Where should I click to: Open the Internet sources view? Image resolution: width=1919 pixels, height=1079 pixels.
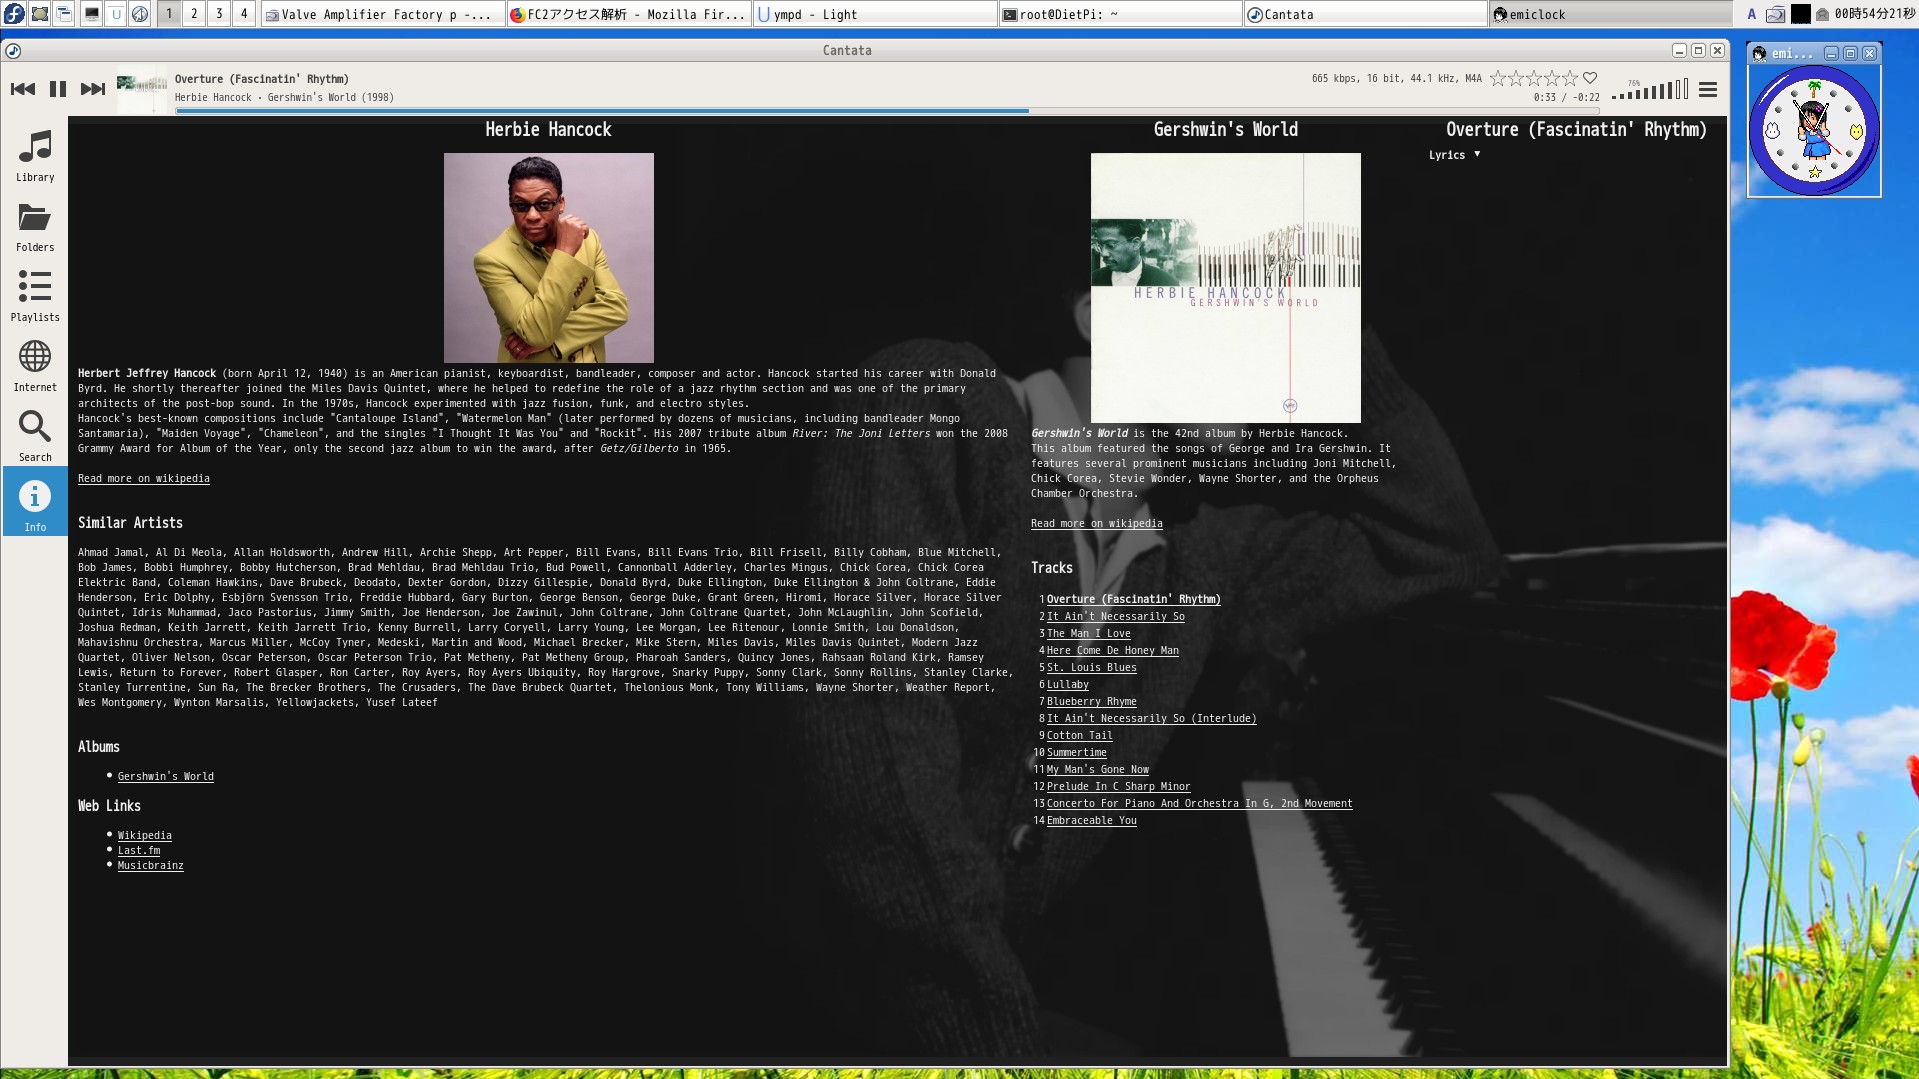point(35,366)
